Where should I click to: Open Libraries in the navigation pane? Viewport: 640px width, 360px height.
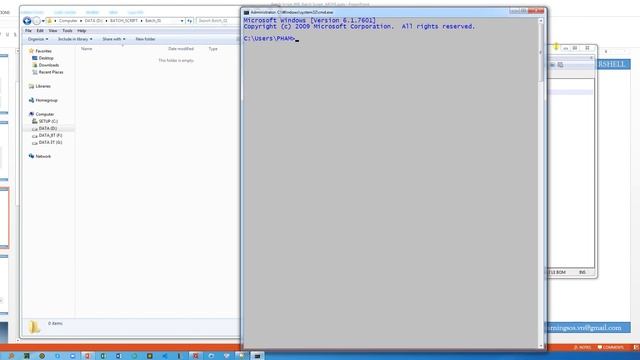click(x=43, y=86)
